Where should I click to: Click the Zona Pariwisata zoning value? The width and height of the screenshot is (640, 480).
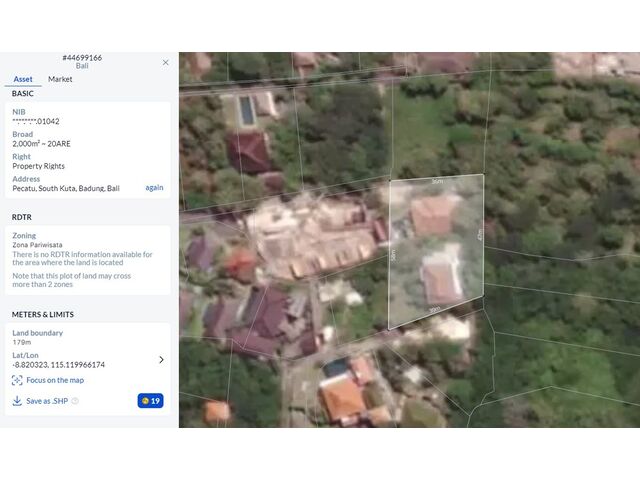[x=37, y=245]
